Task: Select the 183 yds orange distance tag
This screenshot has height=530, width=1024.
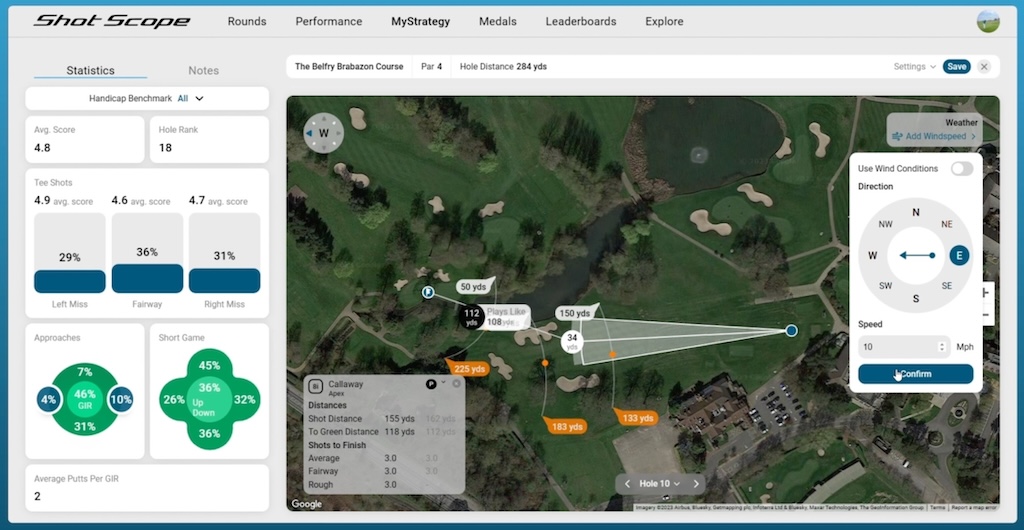Action: click(x=565, y=426)
